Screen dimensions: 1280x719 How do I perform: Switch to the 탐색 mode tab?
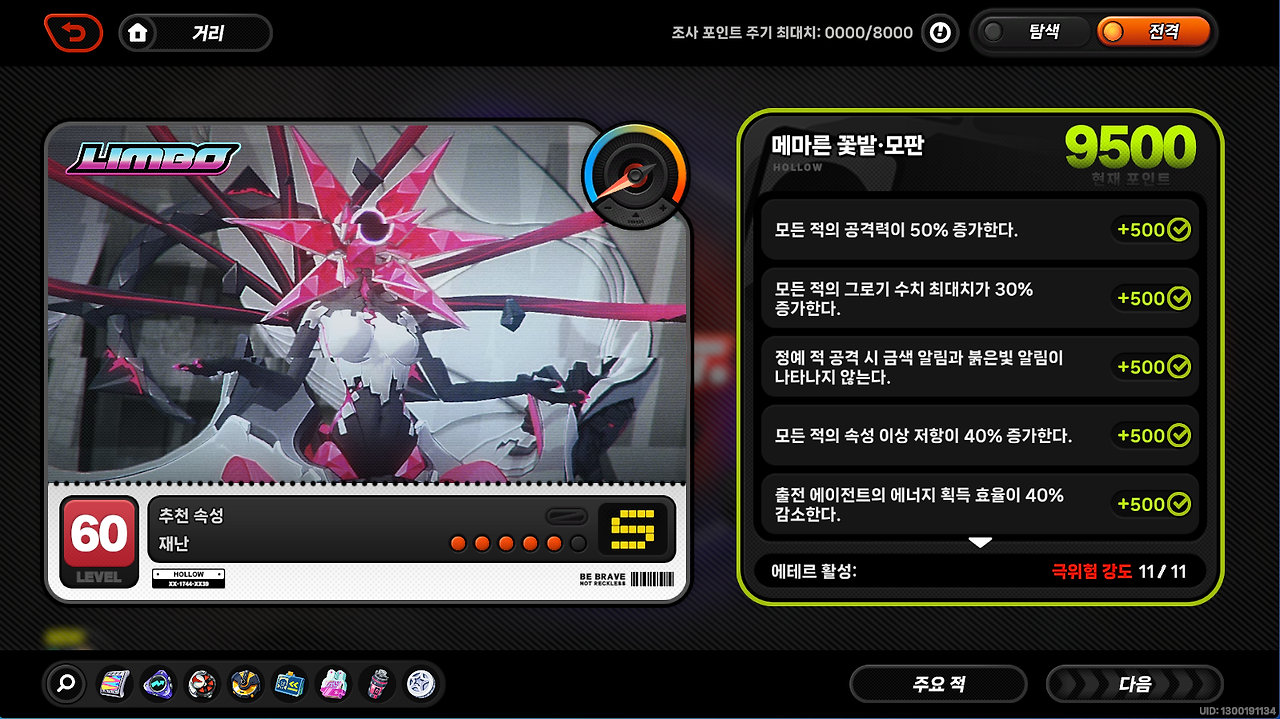point(1033,32)
